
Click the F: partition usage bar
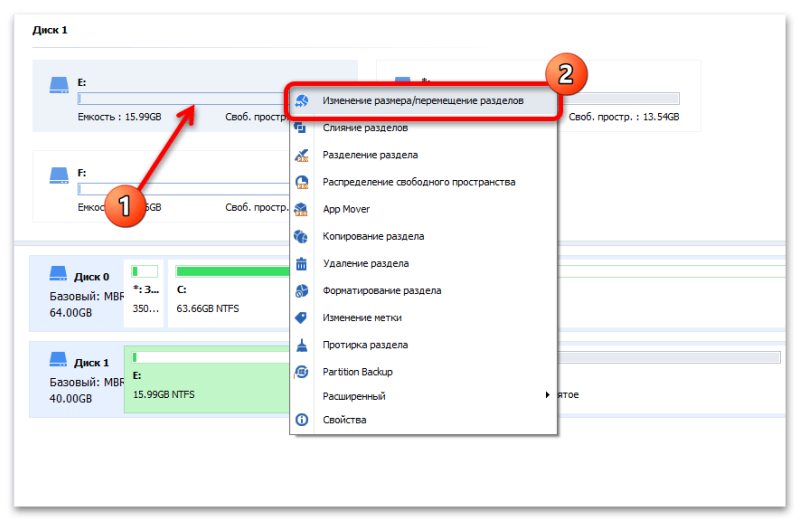[x=184, y=189]
